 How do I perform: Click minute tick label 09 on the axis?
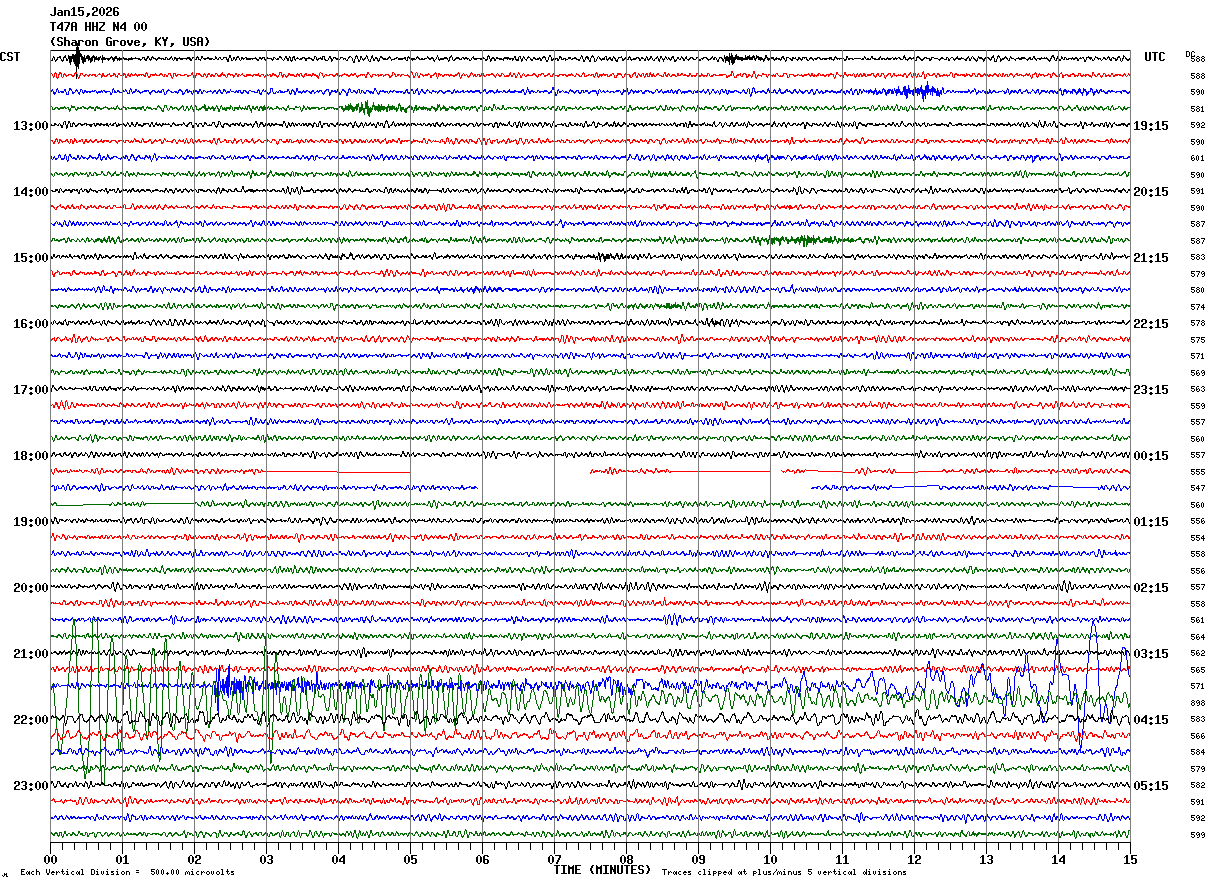[698, 859]
